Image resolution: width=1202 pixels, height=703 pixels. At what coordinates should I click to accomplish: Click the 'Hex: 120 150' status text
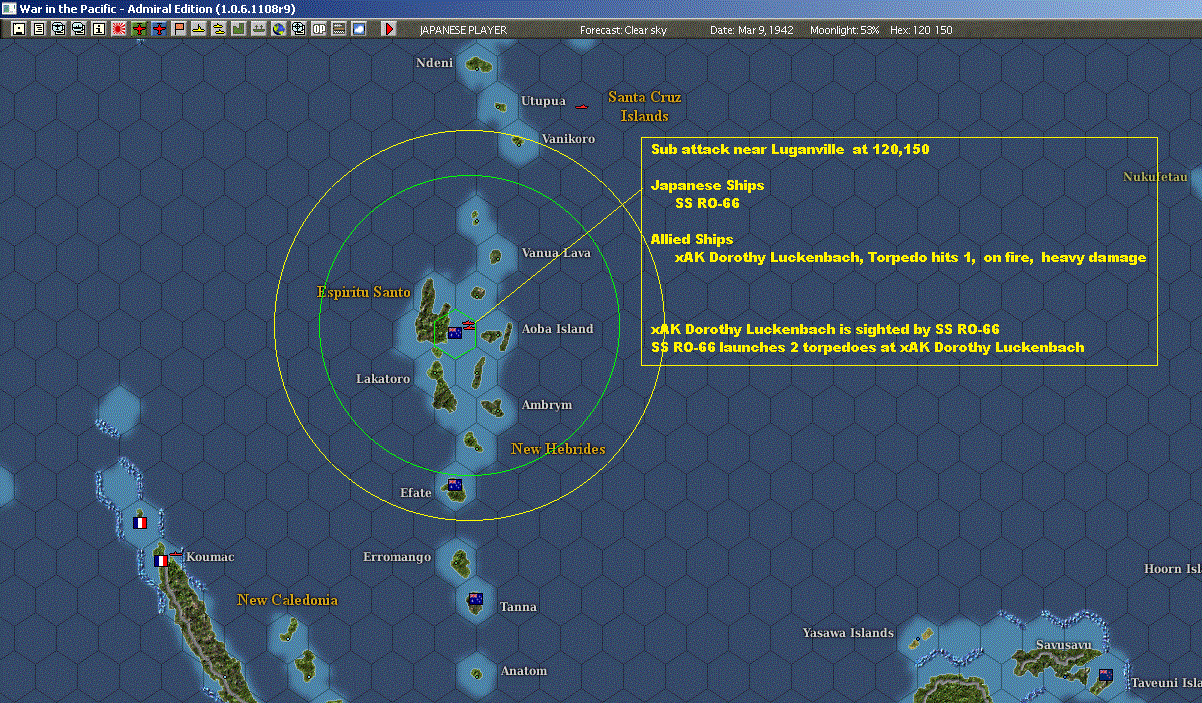tap(920, 30)
